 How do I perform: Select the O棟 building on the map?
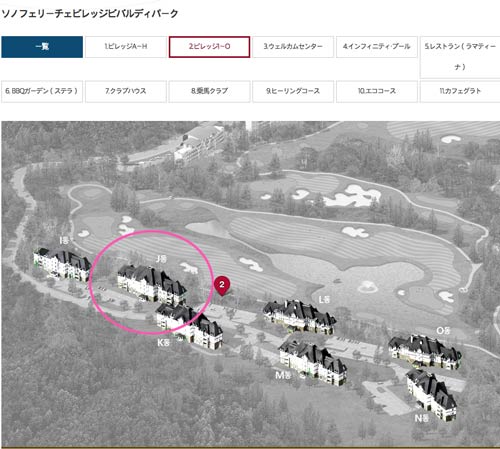[x=425, y=352]
